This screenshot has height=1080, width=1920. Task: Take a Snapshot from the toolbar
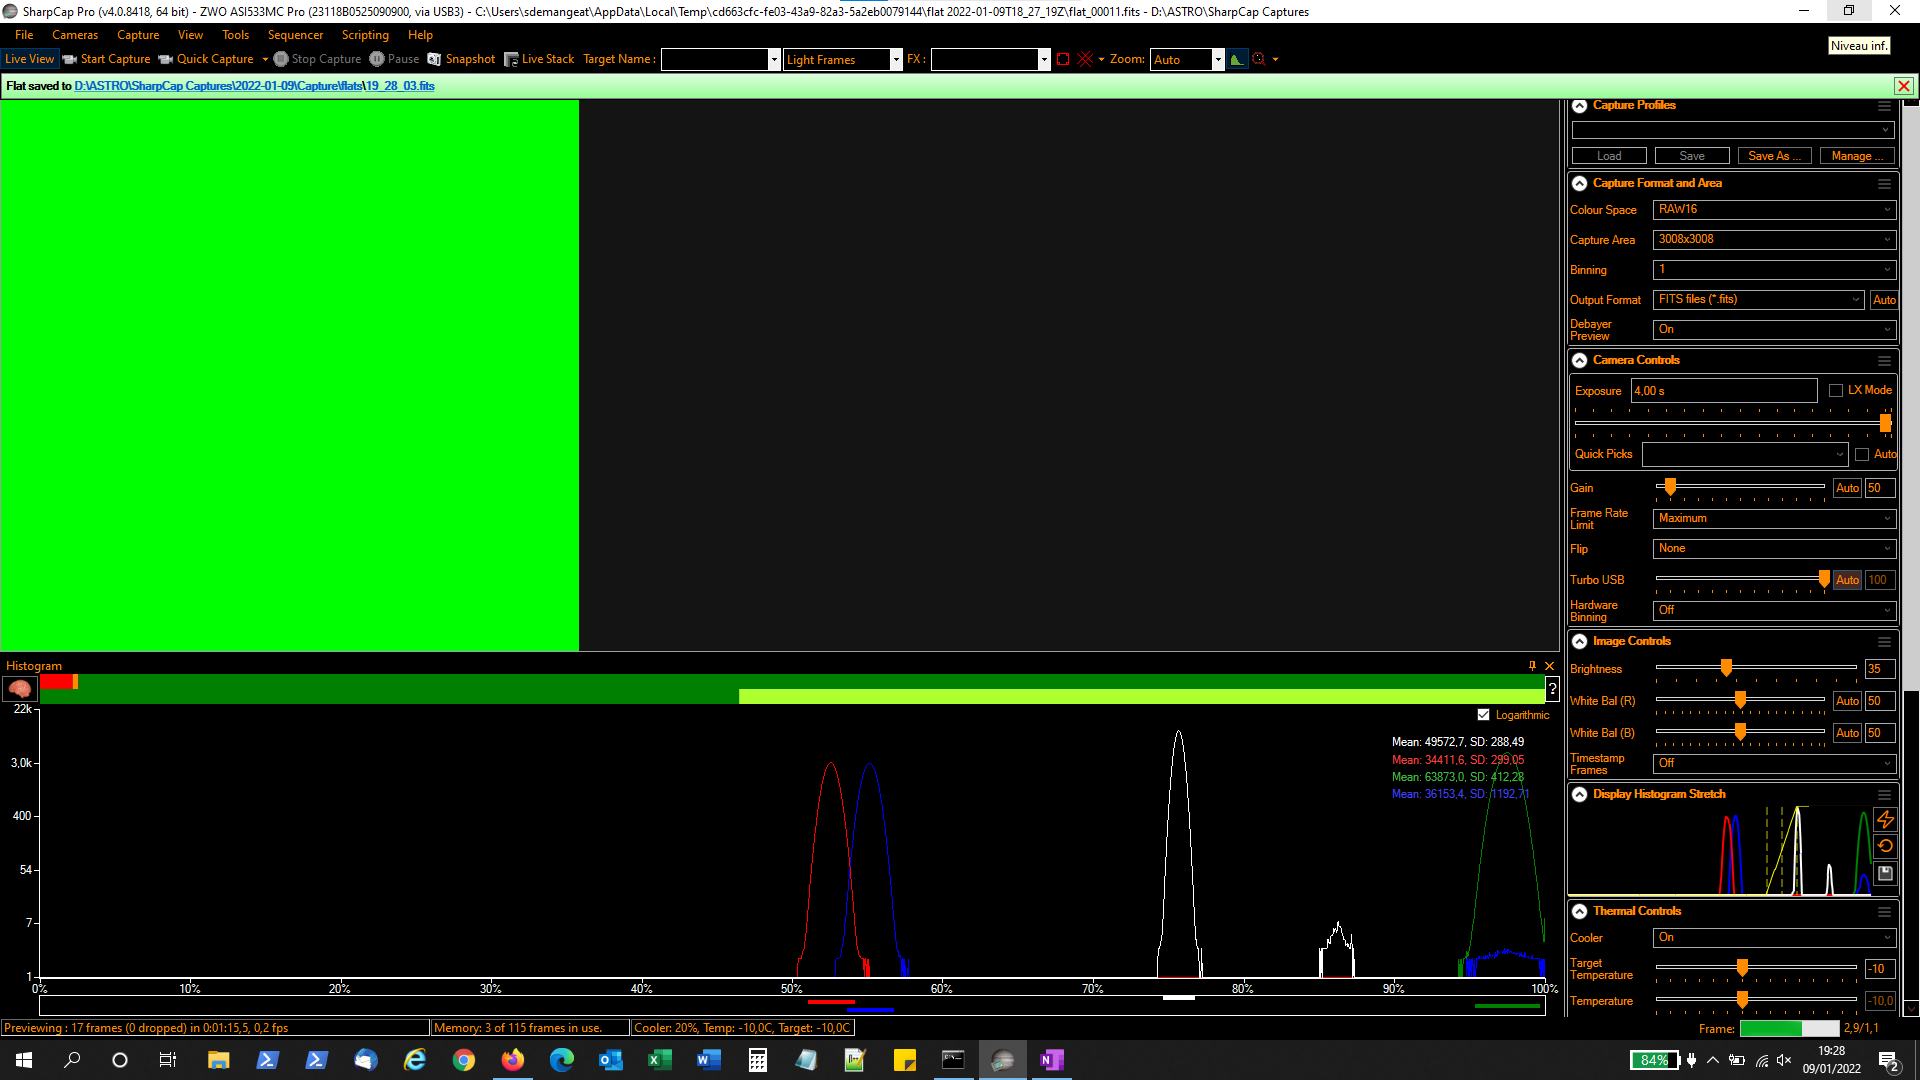tap(461, 59)
